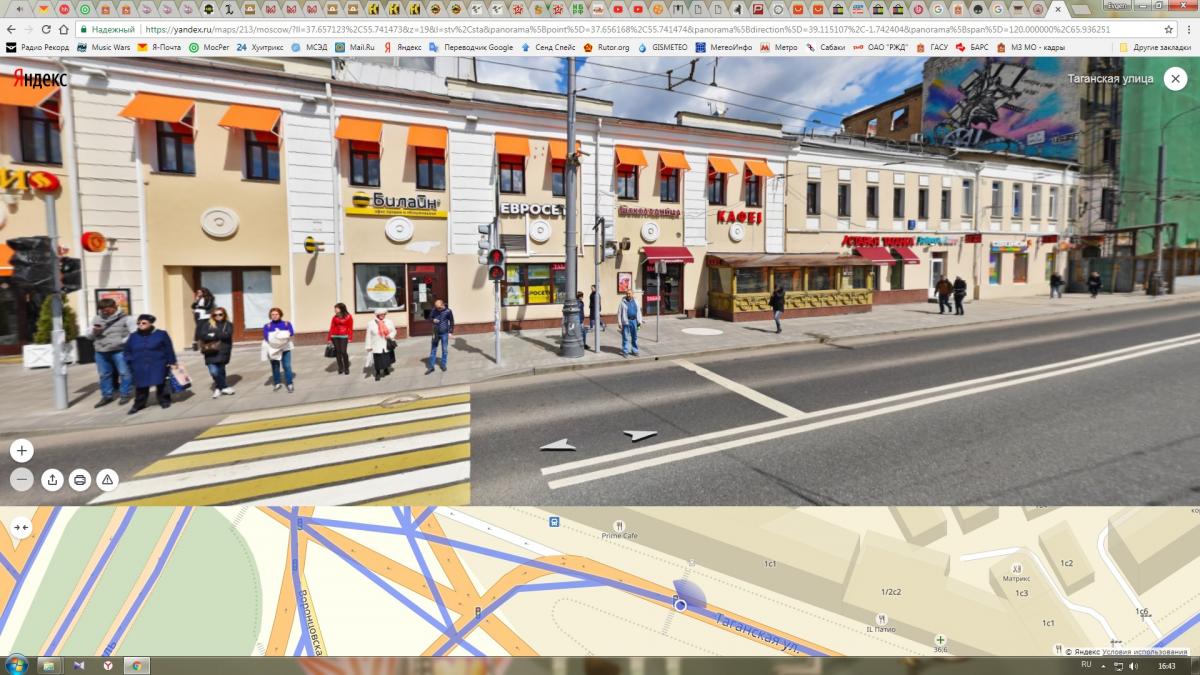
Task: Open Mail.Ru bookmark
Action: pos(355,47)
